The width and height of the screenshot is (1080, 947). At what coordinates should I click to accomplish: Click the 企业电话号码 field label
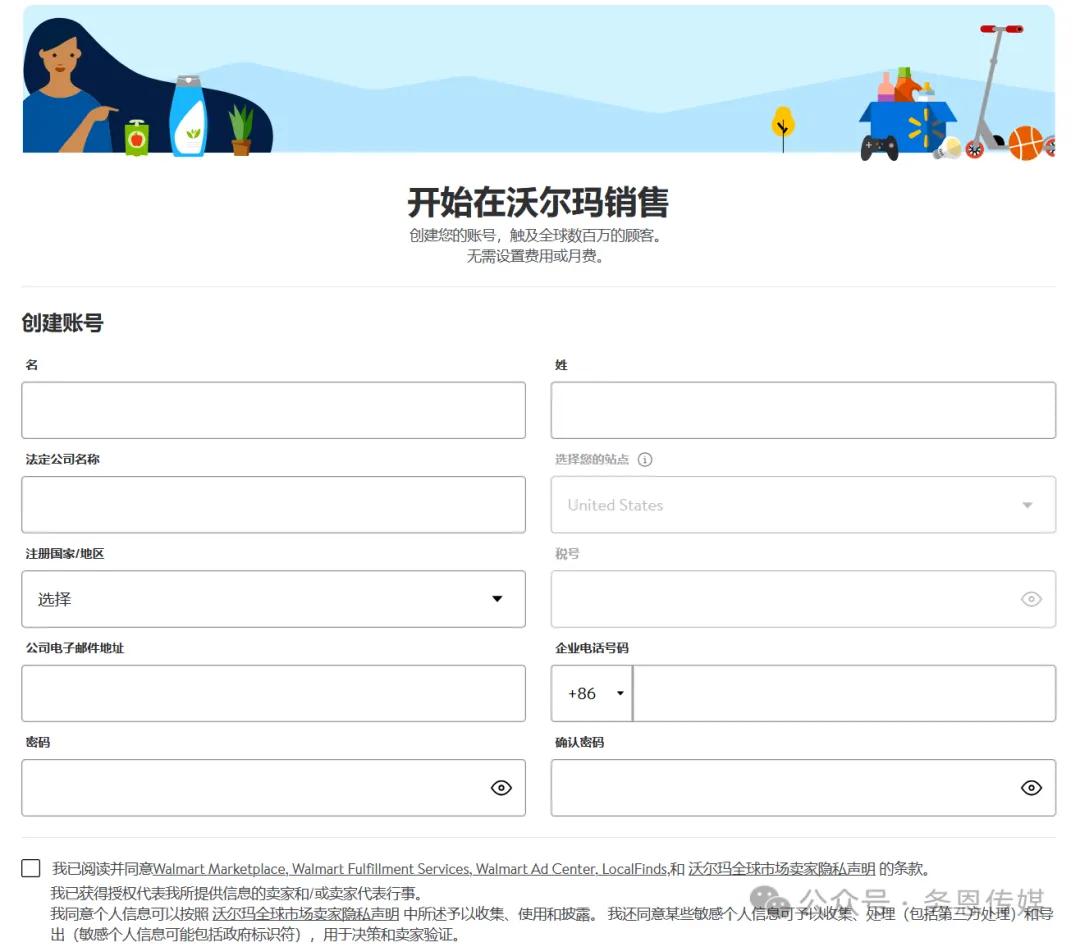click(x=592, y=648)
